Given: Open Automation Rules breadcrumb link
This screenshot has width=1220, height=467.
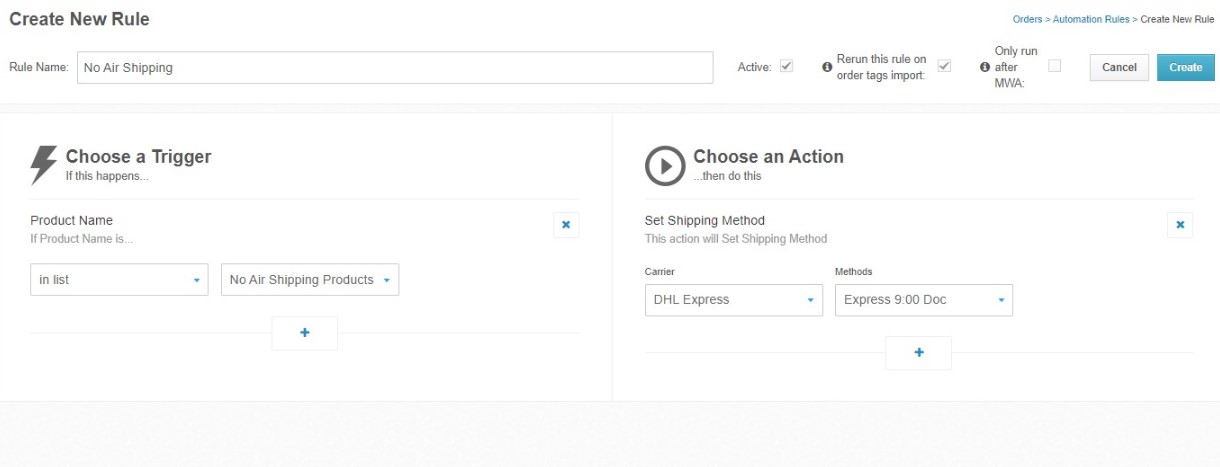Looking at the screenshot, I should tap(1091, 19).
